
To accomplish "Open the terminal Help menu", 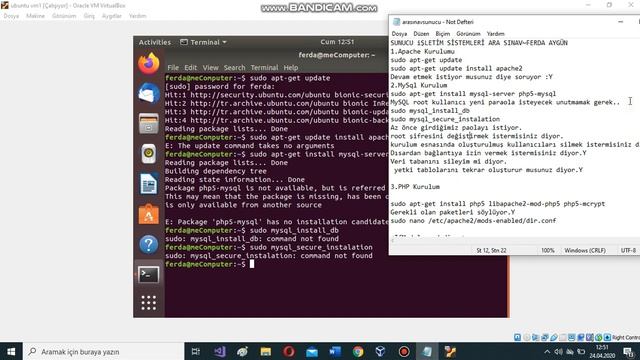I will 291,68.
